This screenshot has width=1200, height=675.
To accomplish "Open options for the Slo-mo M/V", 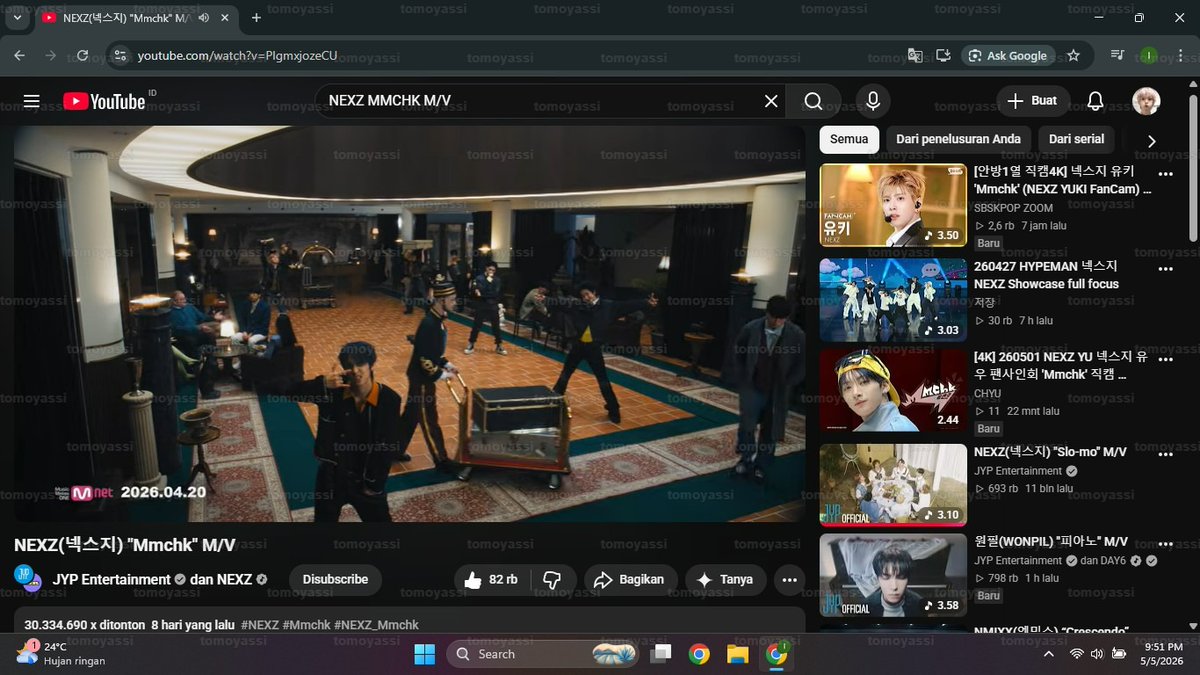I will pyautogui.click(x=1165, y=454).
